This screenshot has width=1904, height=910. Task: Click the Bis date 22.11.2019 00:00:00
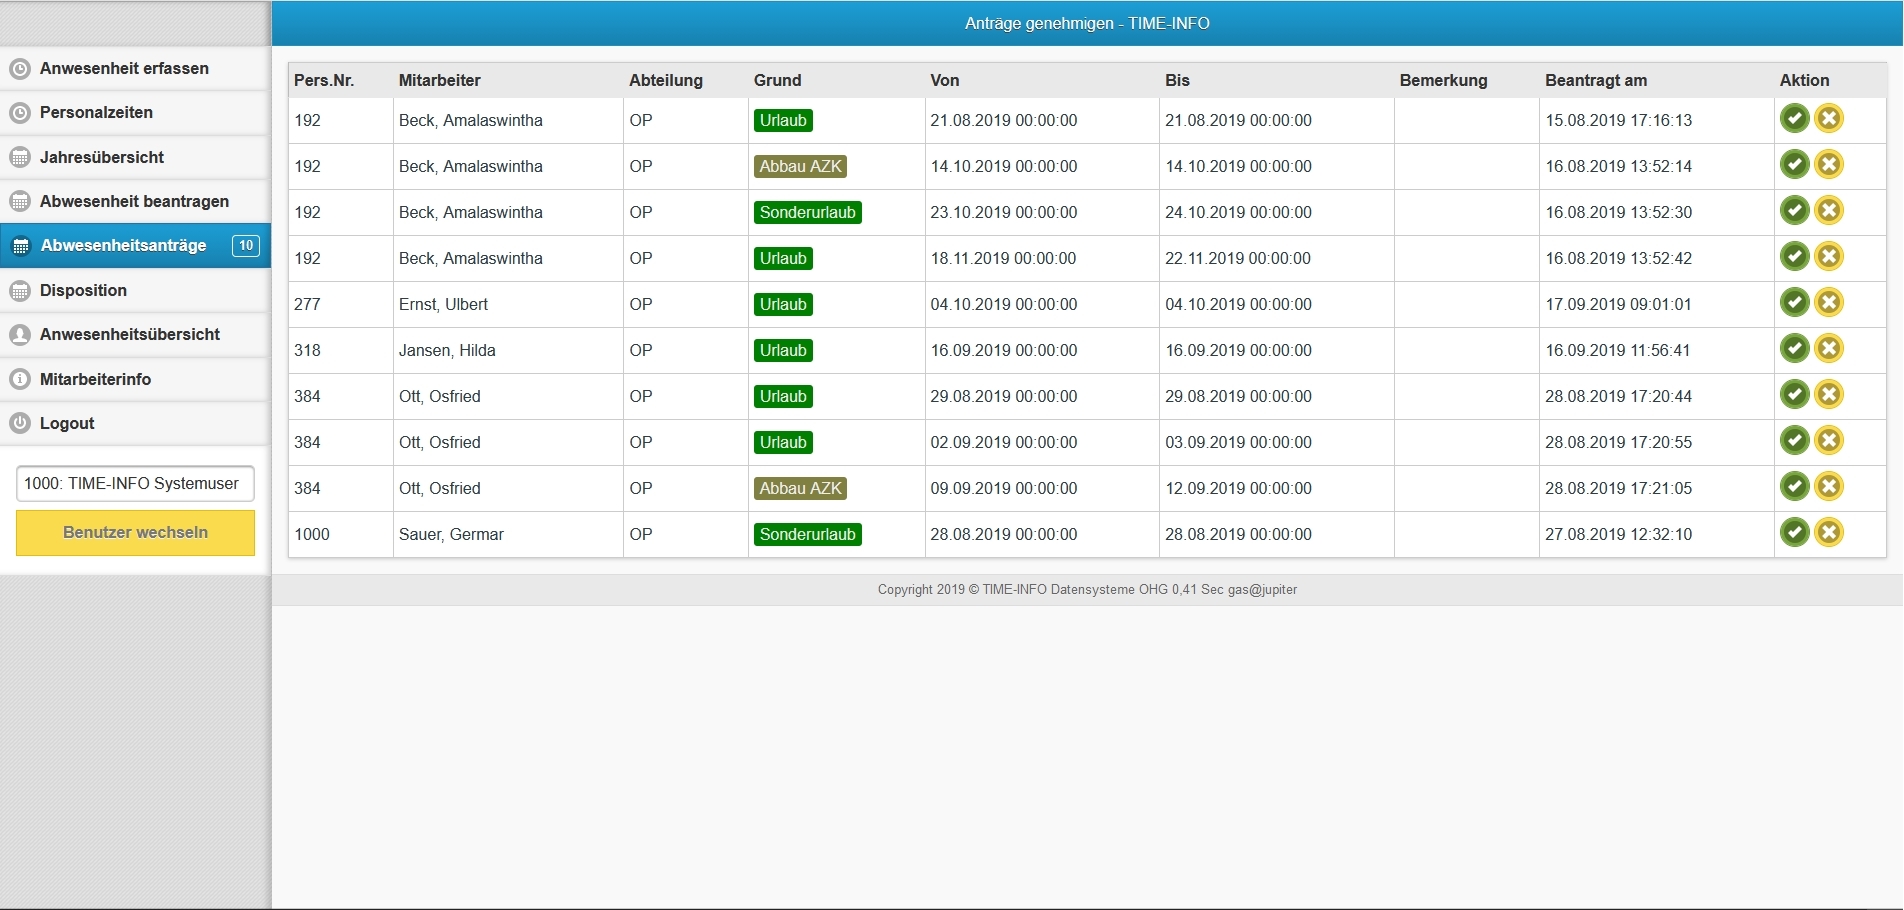tap(1239, 259)
